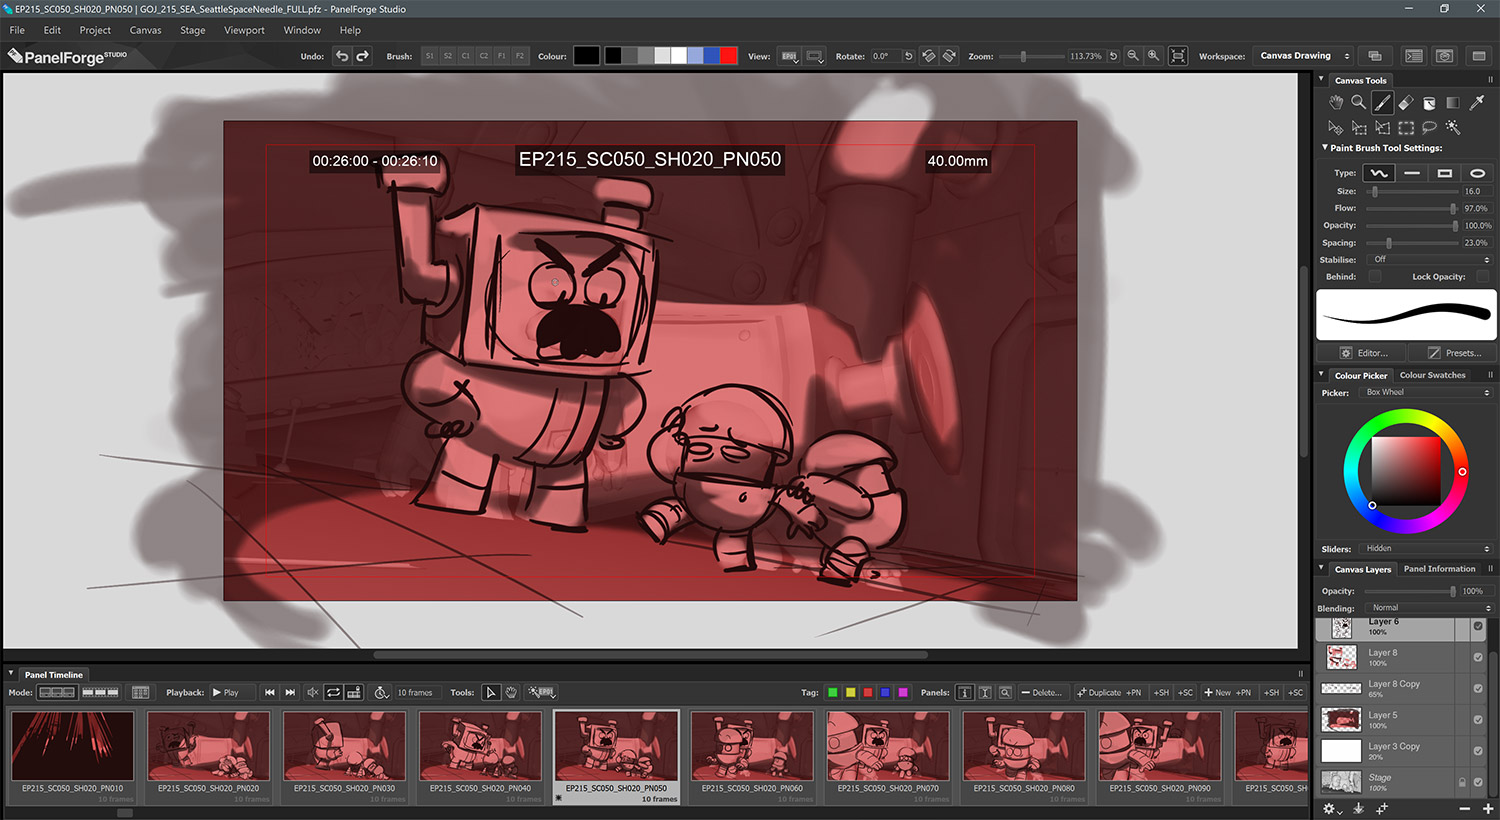
Task: Click the fit-canvas-to-view icon beside the zoom buttons
Action: pos(1178,56)
